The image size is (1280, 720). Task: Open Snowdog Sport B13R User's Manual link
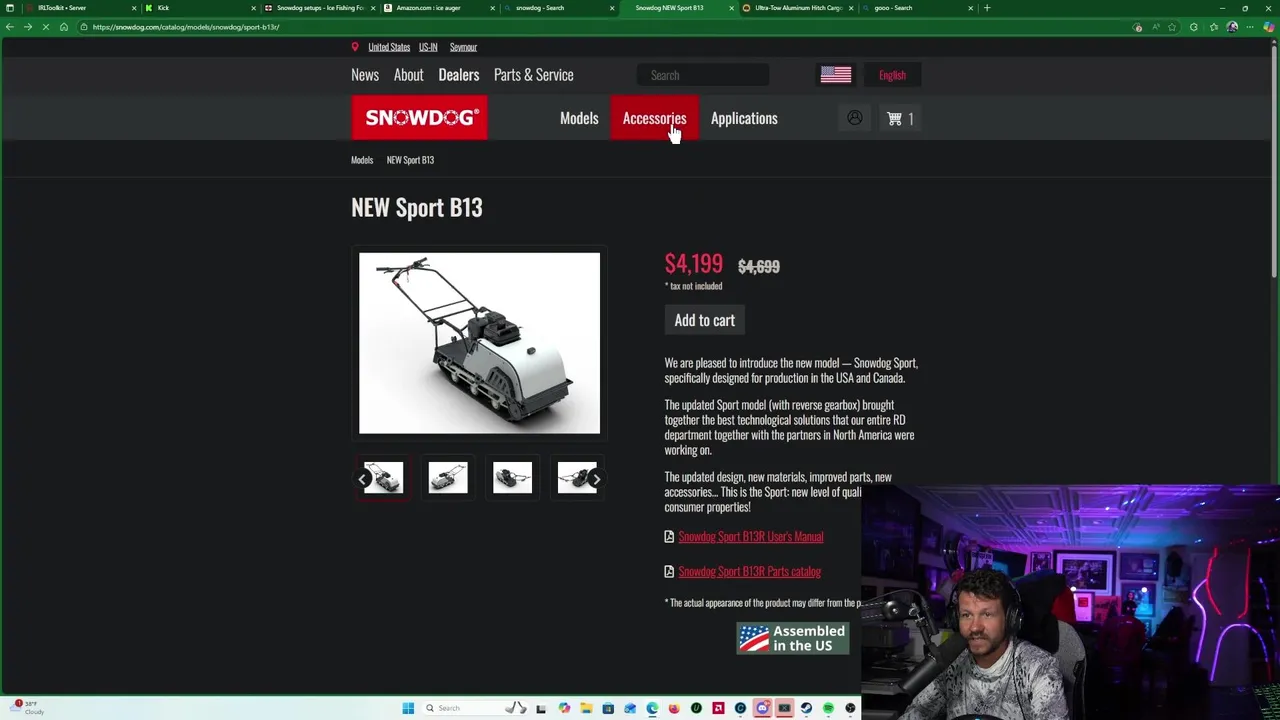pos(751,537)
